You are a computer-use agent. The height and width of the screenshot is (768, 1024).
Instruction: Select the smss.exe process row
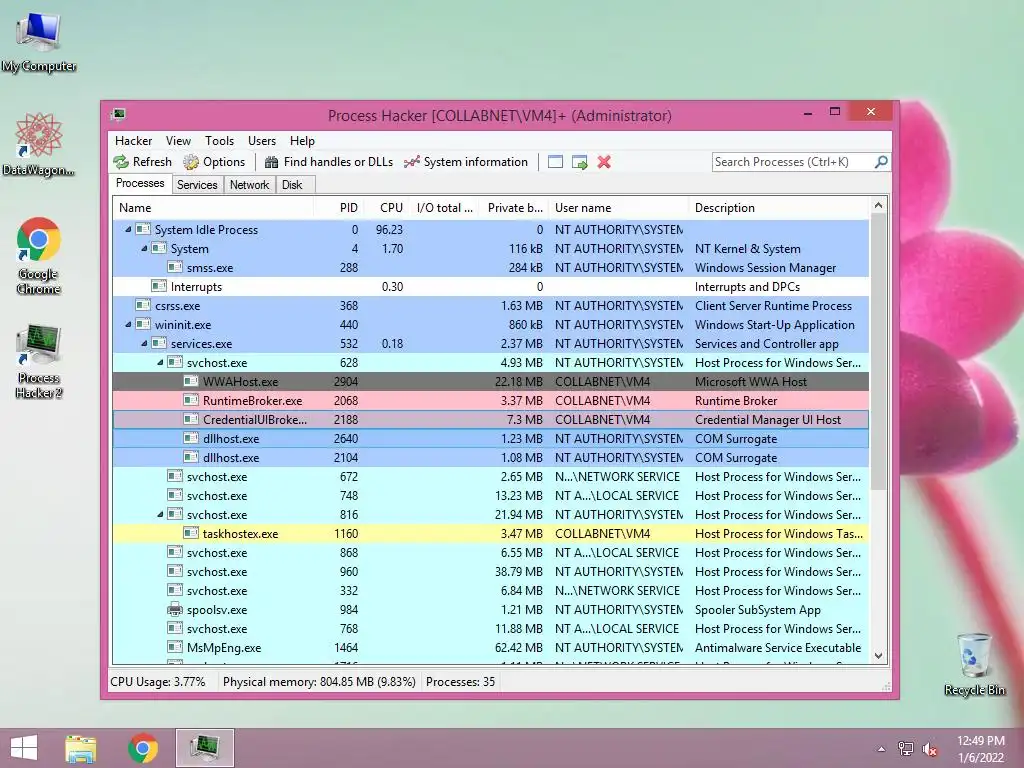pos(491,268)
